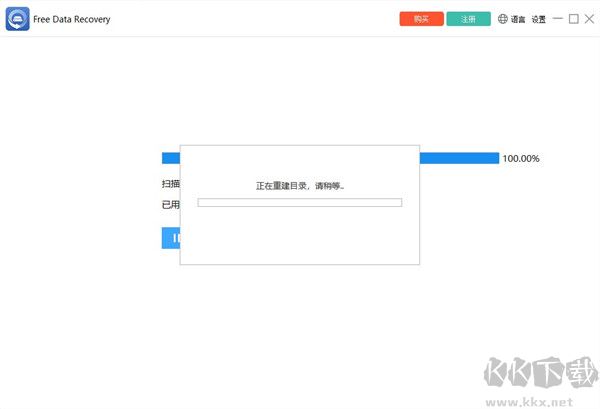Click the 扫描 label left of the dialog
600x409 pixels.
click(x=171, y=184)
